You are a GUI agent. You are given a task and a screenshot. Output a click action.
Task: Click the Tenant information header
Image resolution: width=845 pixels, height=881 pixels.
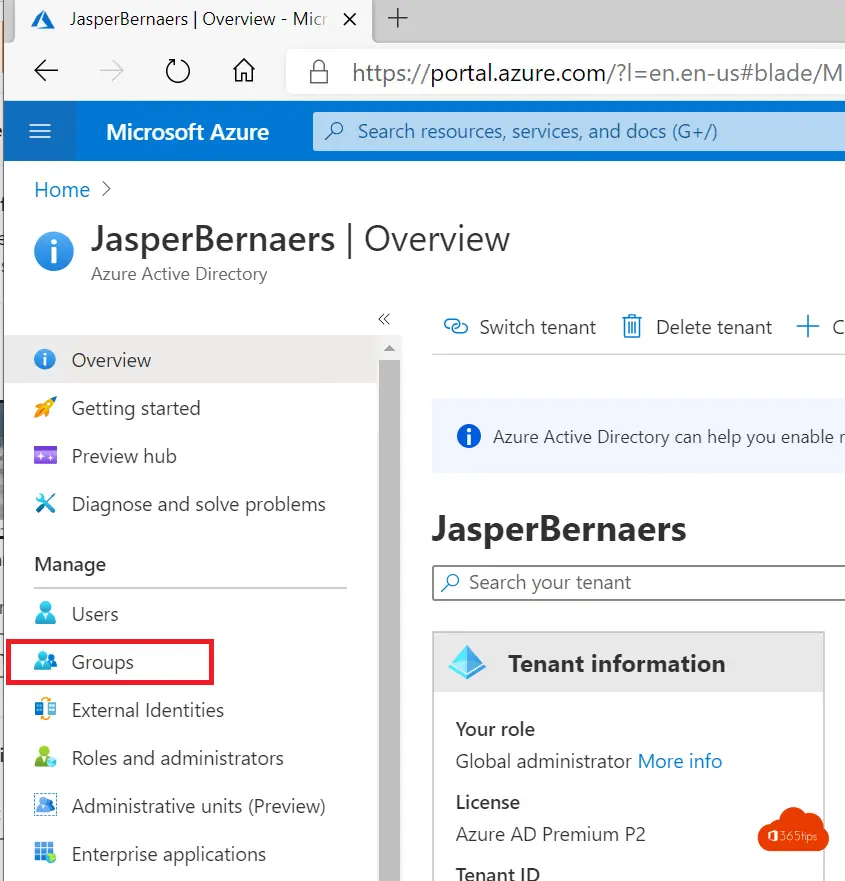coord(628,663)
